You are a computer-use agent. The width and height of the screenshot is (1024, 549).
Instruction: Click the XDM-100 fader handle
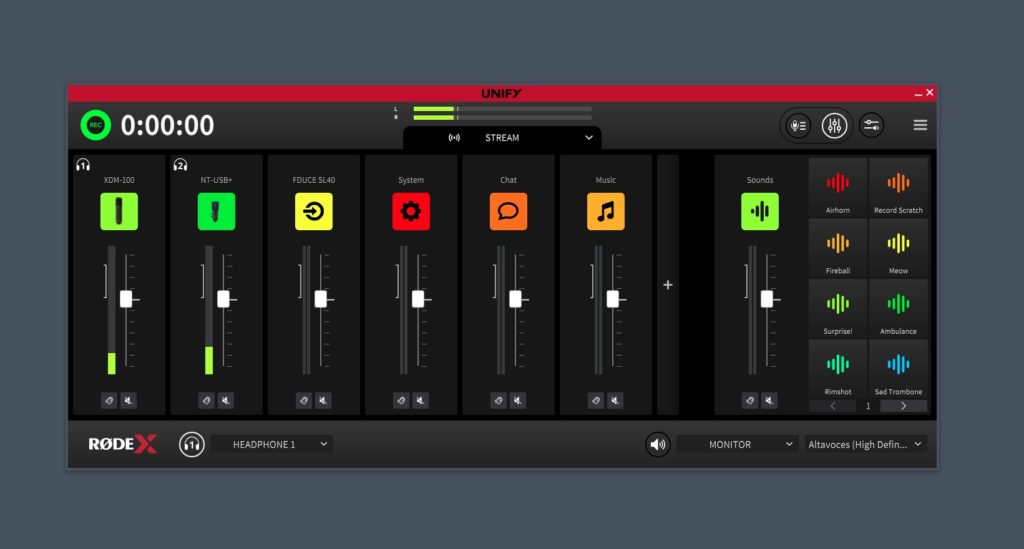[x=126, y=299]
